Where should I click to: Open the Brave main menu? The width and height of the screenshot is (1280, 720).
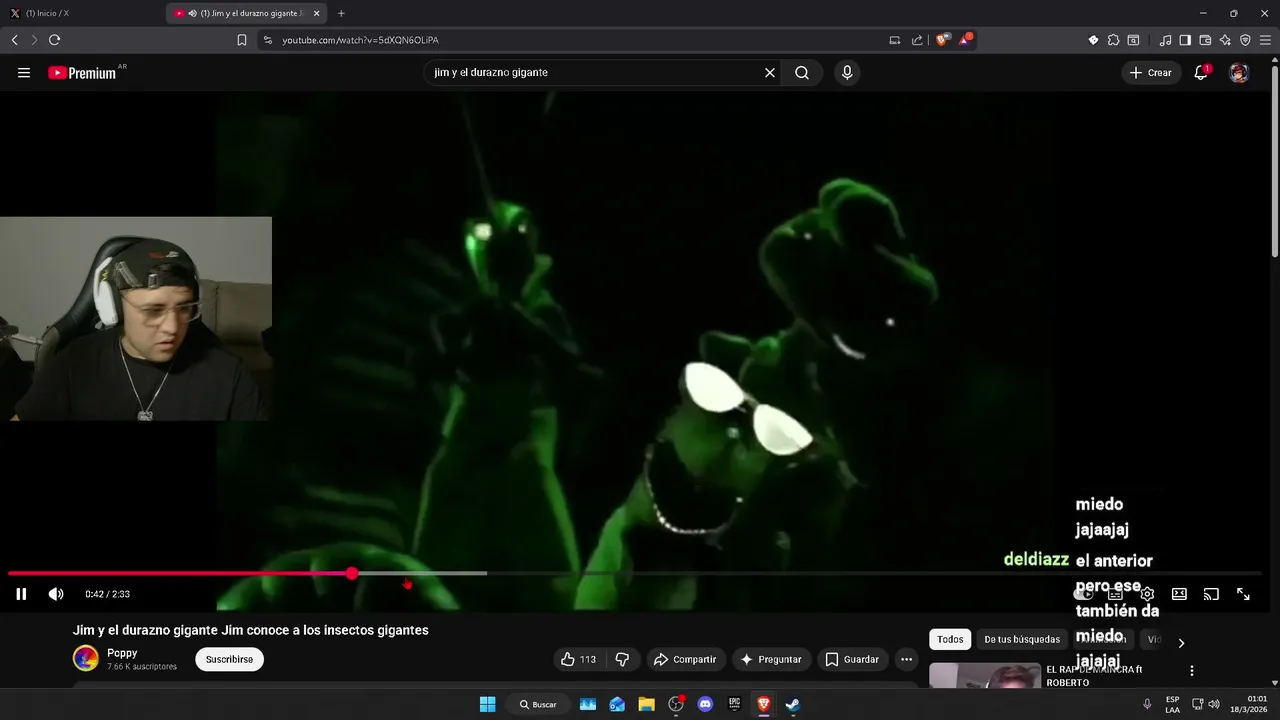1265,40
